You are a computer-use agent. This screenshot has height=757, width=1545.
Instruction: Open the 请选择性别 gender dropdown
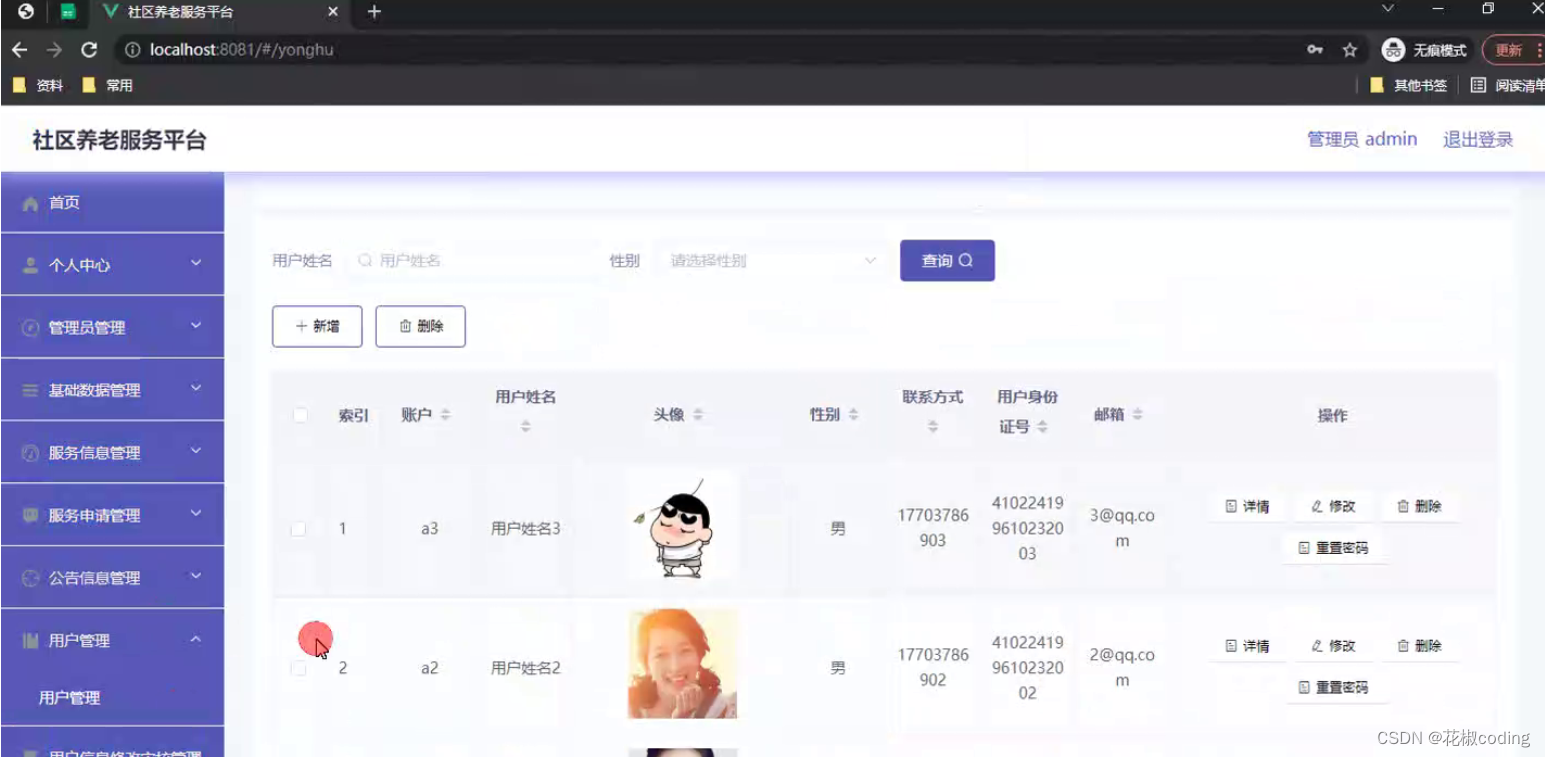pyautogui.click(x=768, y=260)
